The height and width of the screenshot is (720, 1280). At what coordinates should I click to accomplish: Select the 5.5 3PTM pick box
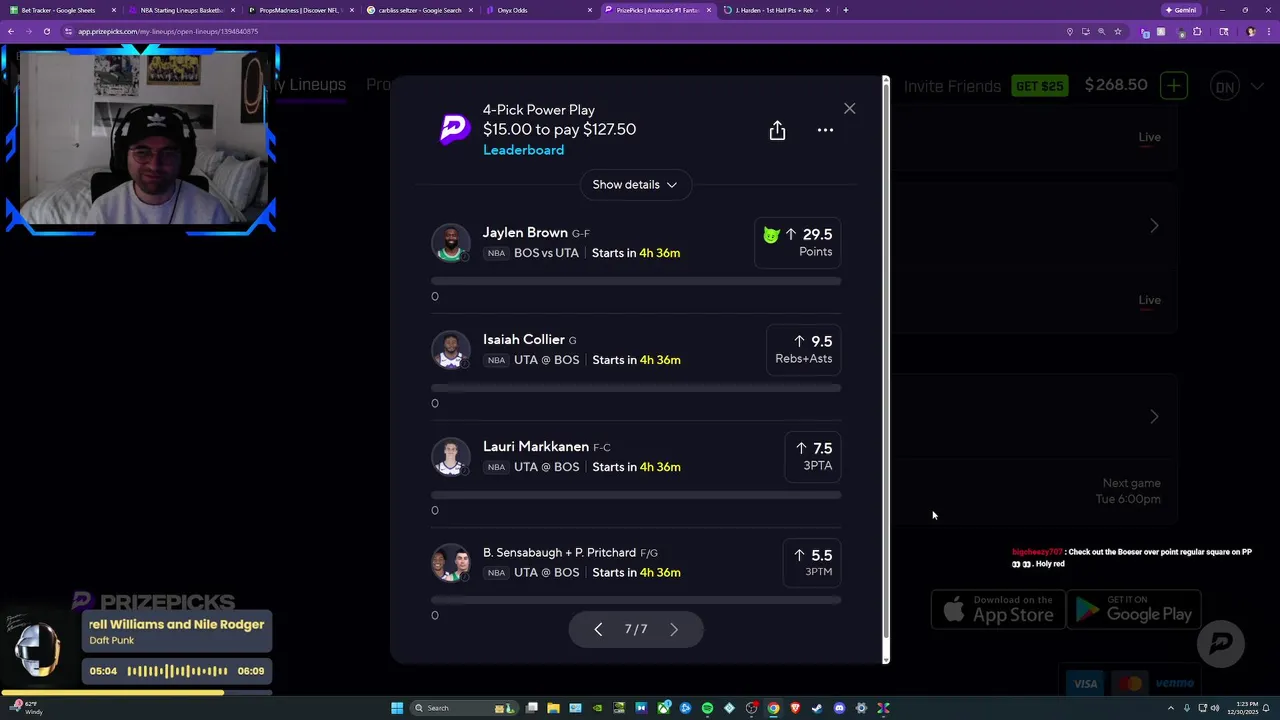(812, 563)
